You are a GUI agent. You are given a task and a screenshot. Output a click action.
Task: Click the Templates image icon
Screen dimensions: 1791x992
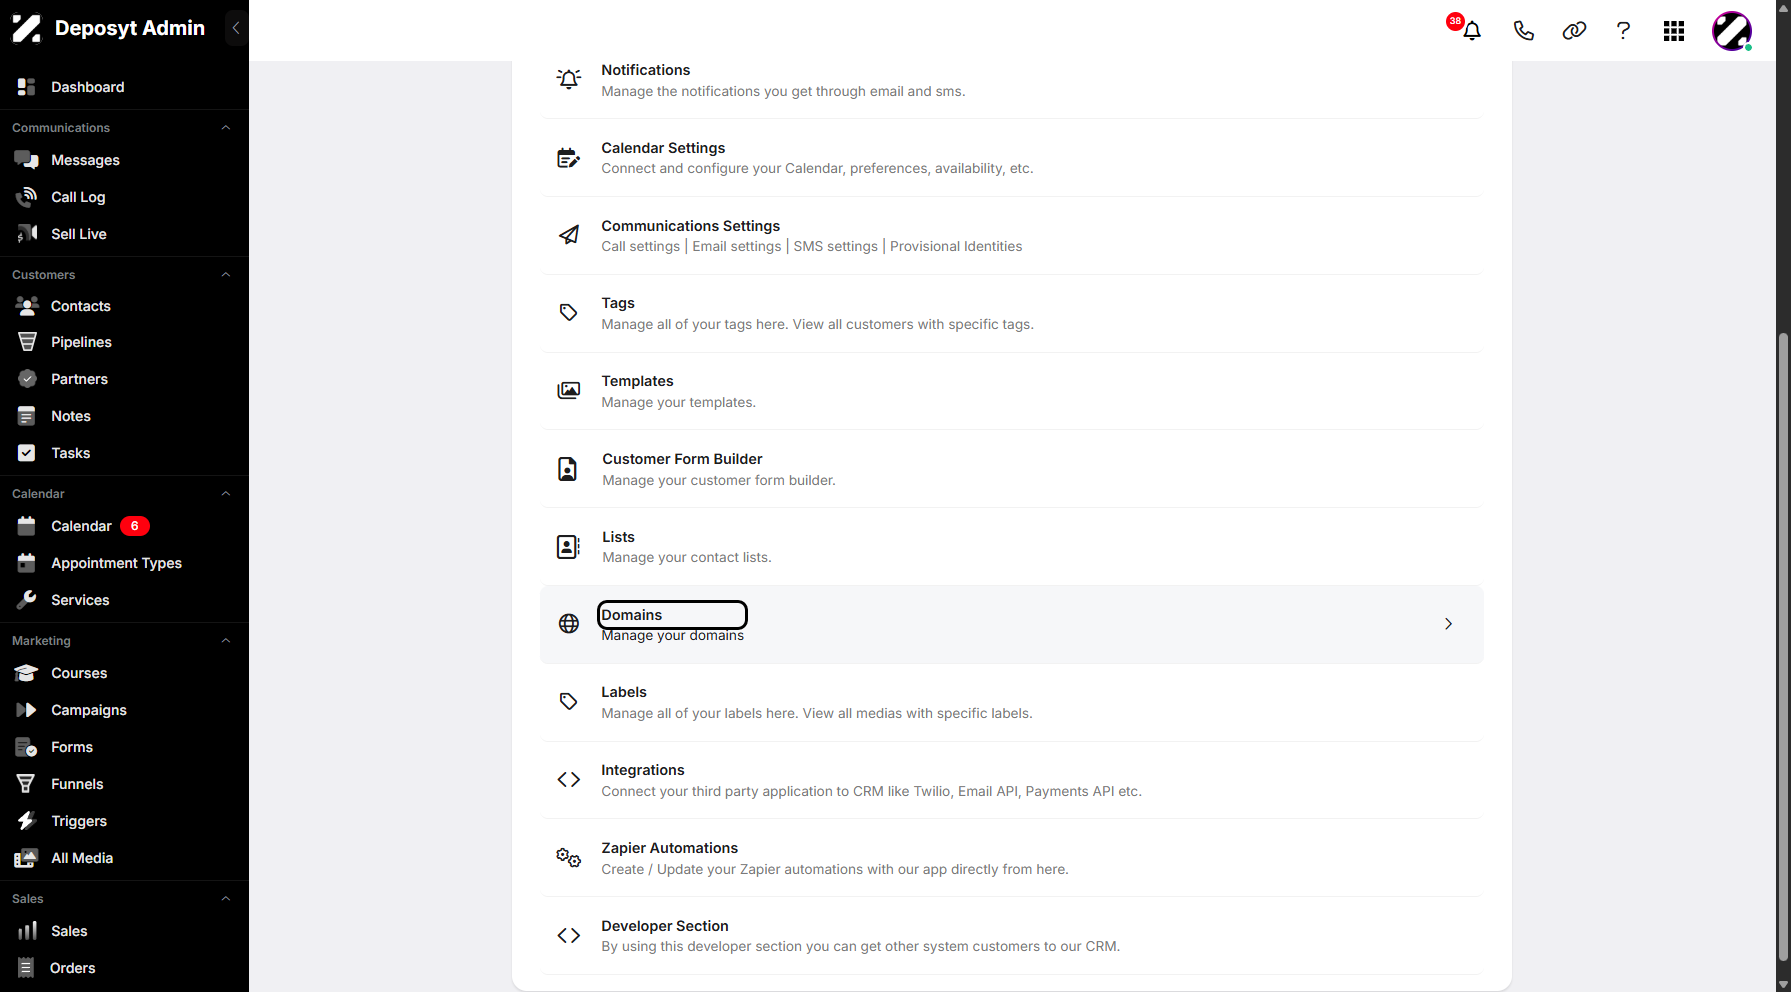[569, 390]
